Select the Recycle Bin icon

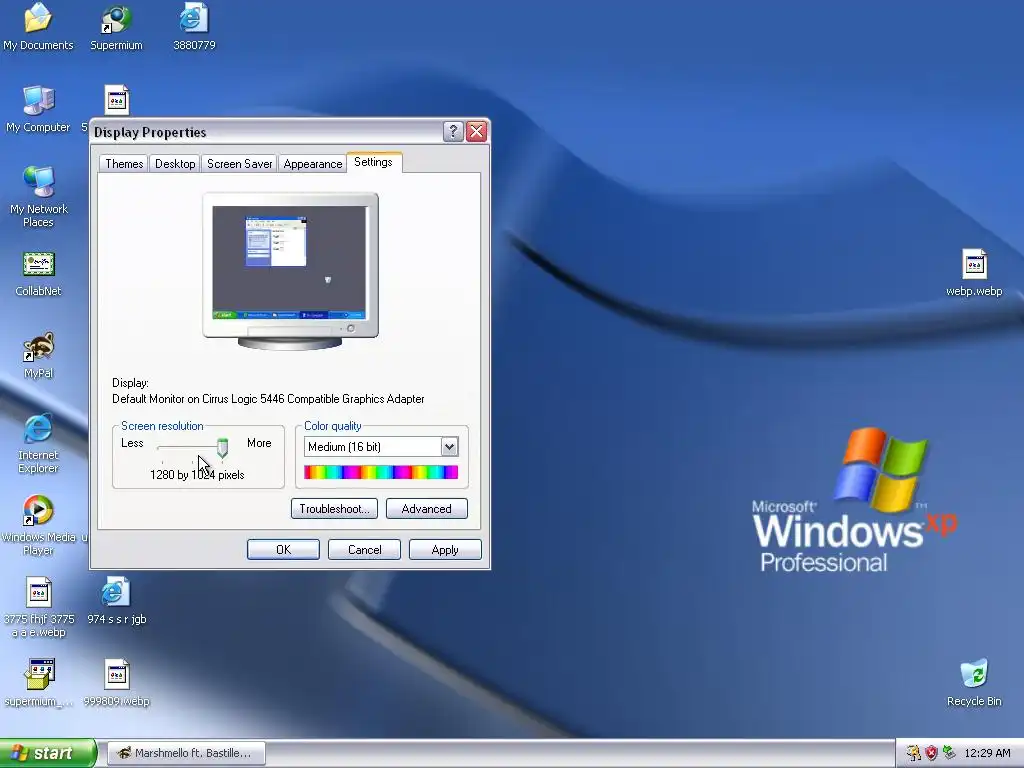974,683
